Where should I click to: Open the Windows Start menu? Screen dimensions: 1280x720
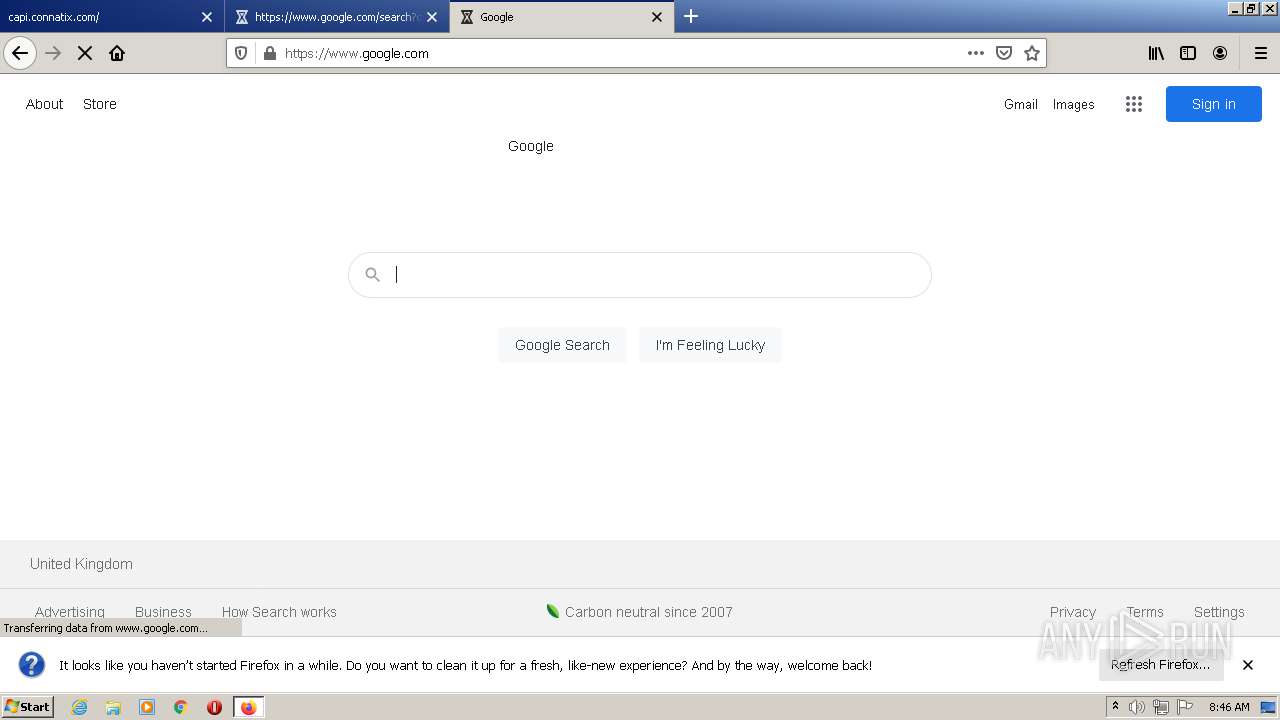[x=27, y=707]
